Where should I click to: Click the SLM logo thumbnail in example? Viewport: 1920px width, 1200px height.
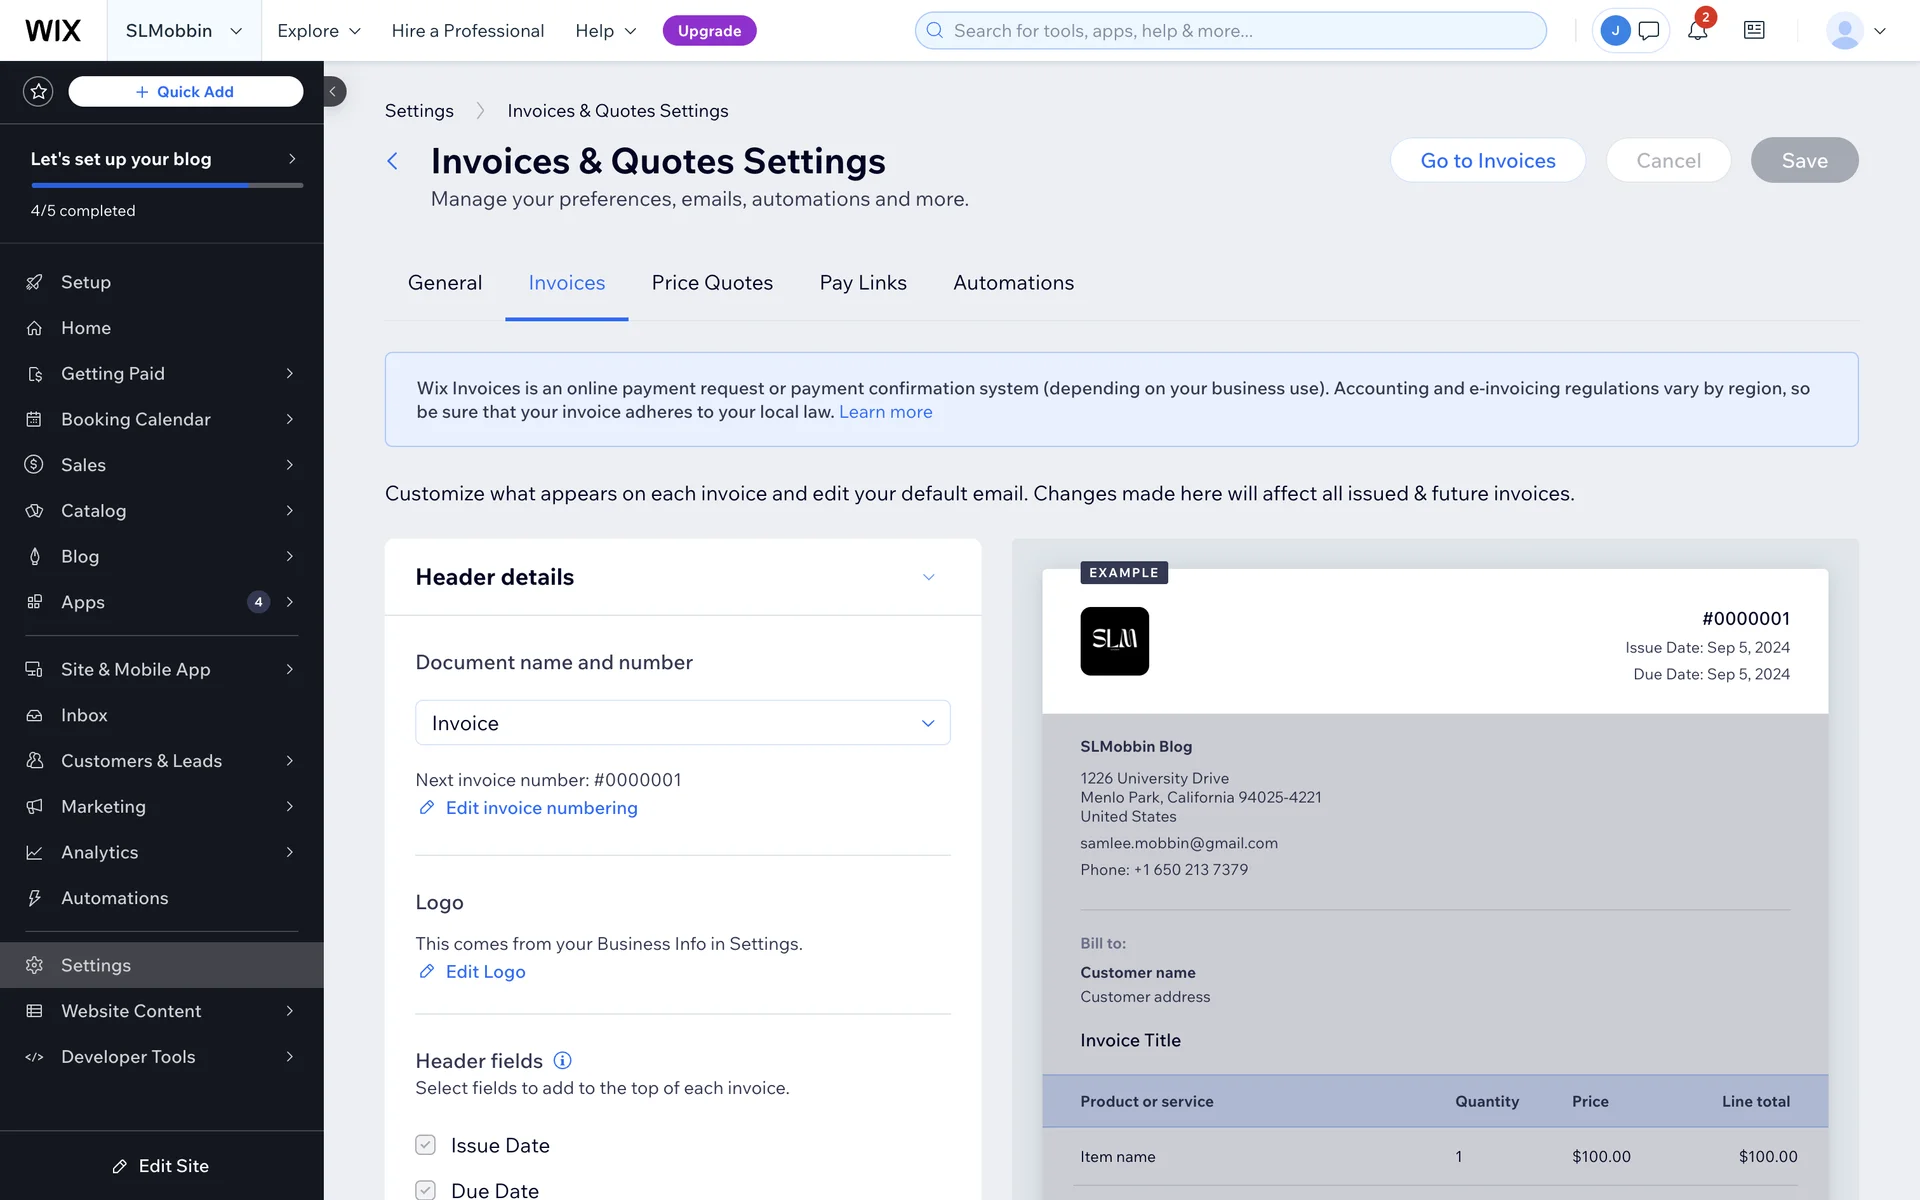point(1114,641)
